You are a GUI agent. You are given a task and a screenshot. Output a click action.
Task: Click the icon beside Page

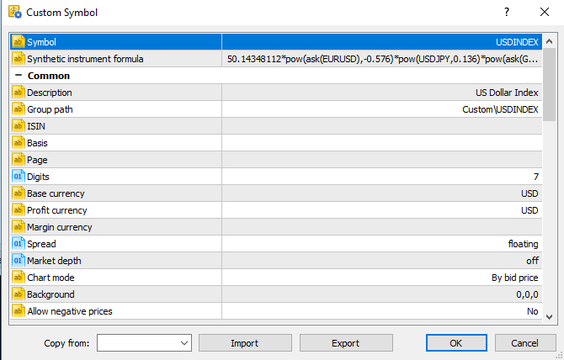tap(18, 160)
